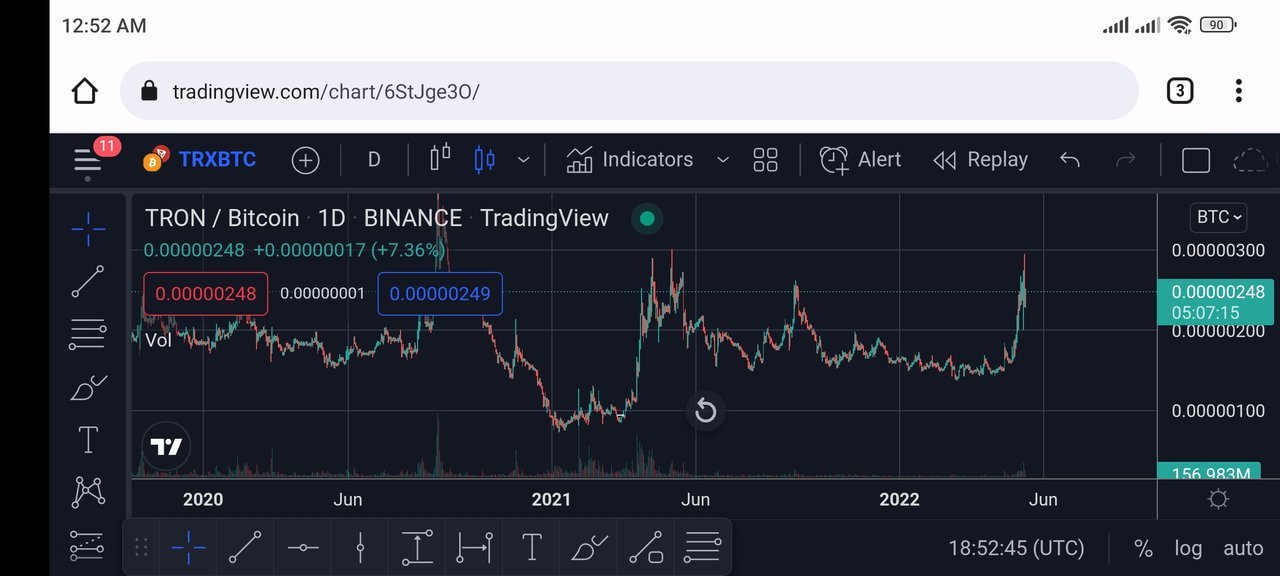This screenshot has height=576, width=1280.
Task: Open indicator templates grid icon
Action: tap(766, 160)
